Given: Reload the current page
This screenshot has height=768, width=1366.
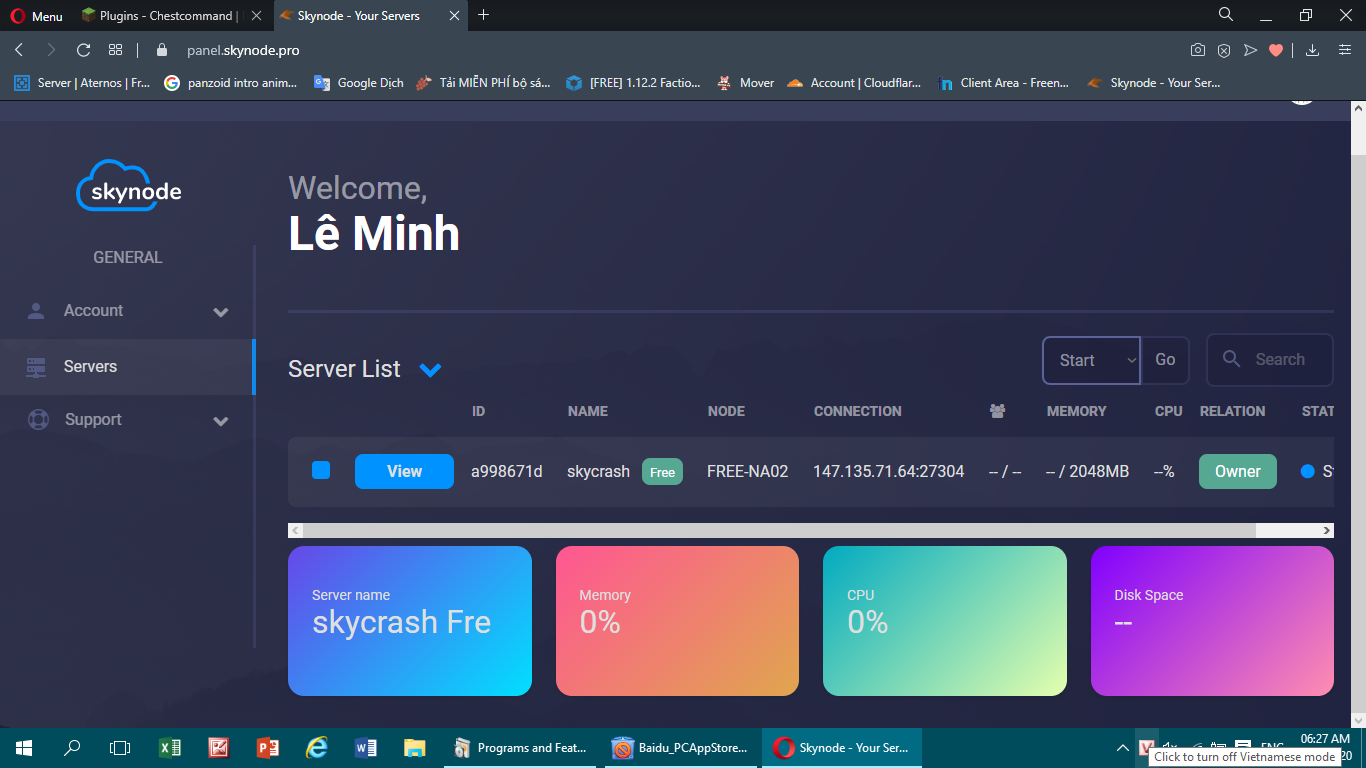Looking at the screenshot, I should coord(84,50).
